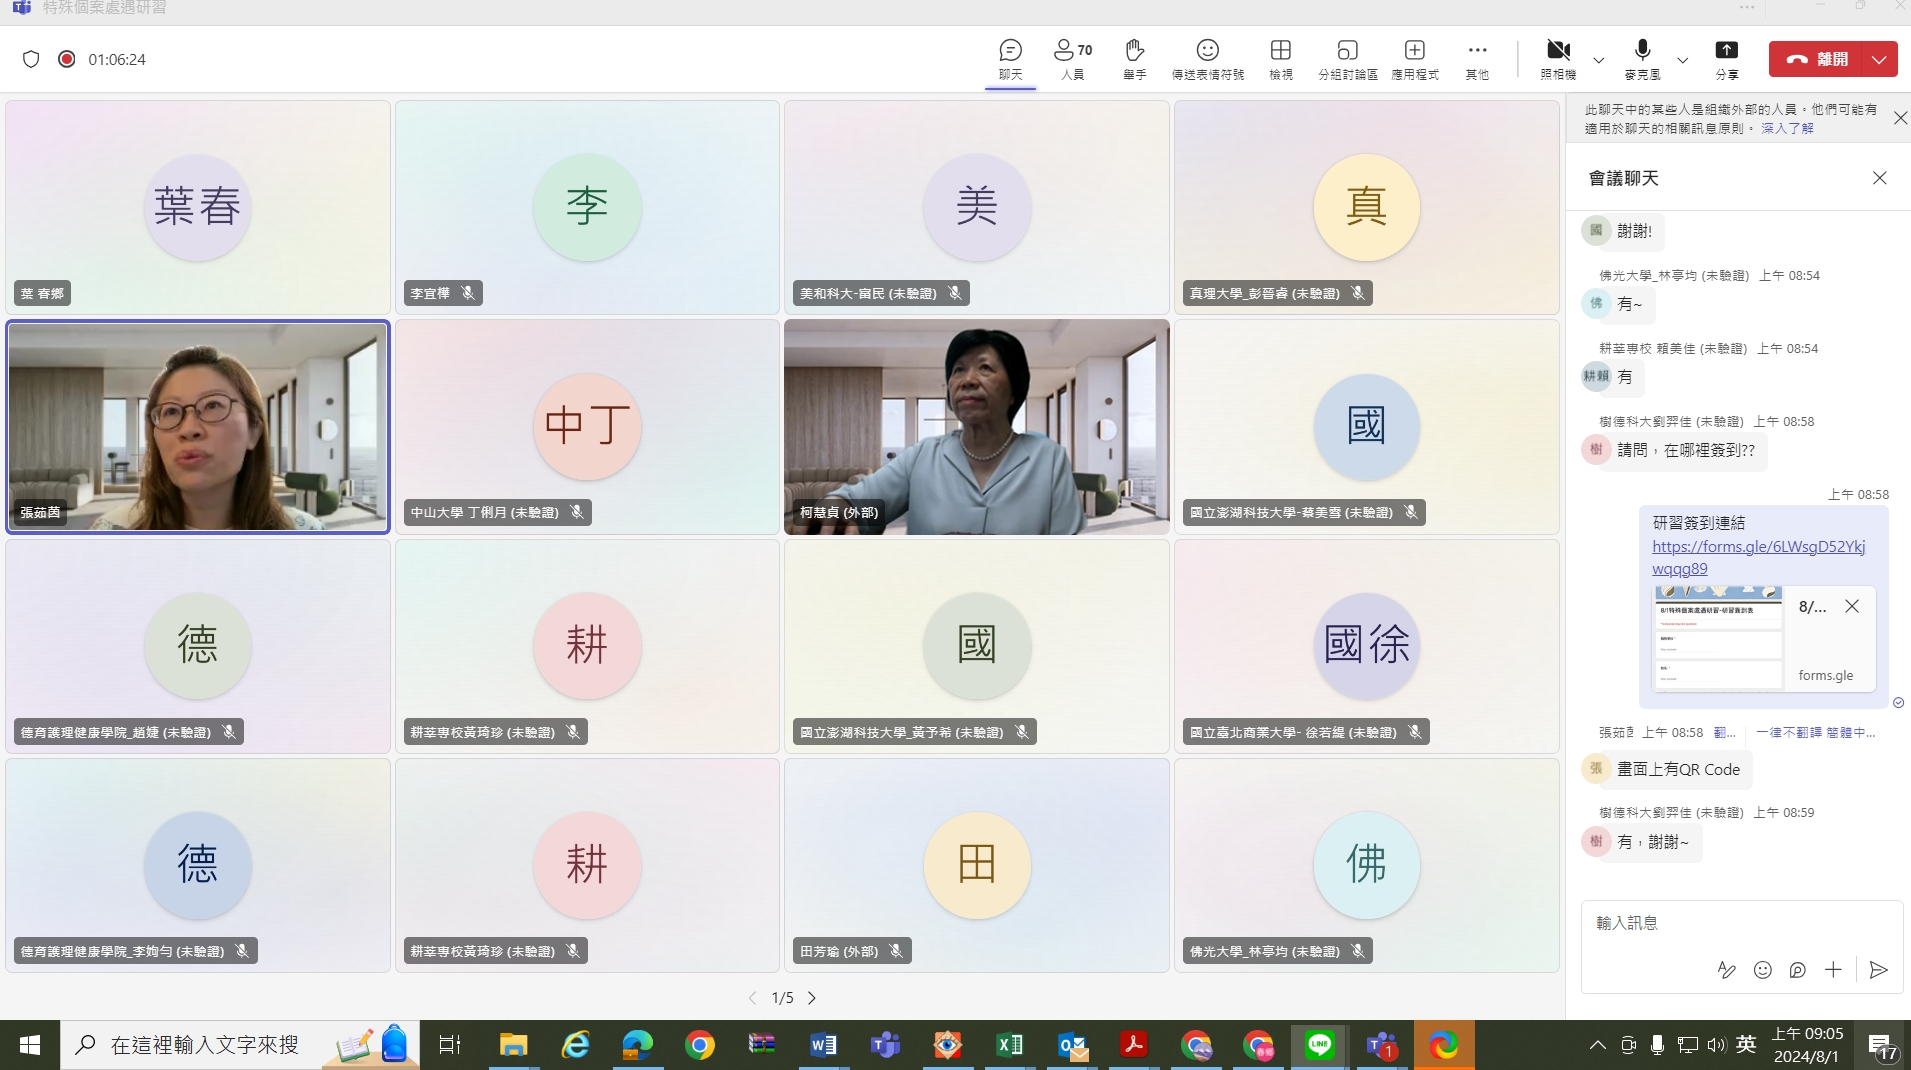This screenshot has width=1911, height=1070.
Task: Open the reactions (傳送表情符號) menu
Action: coord(1207,59)
